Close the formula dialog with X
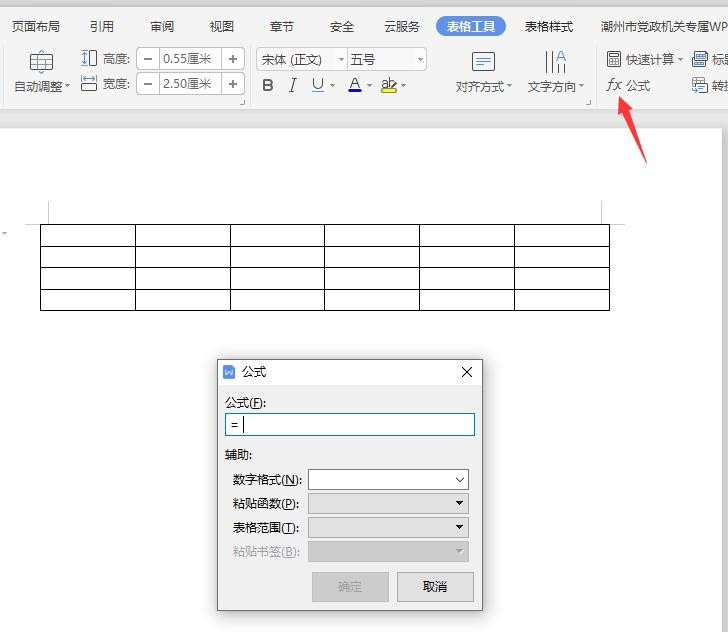728x632 pixels. pos(466,372)
